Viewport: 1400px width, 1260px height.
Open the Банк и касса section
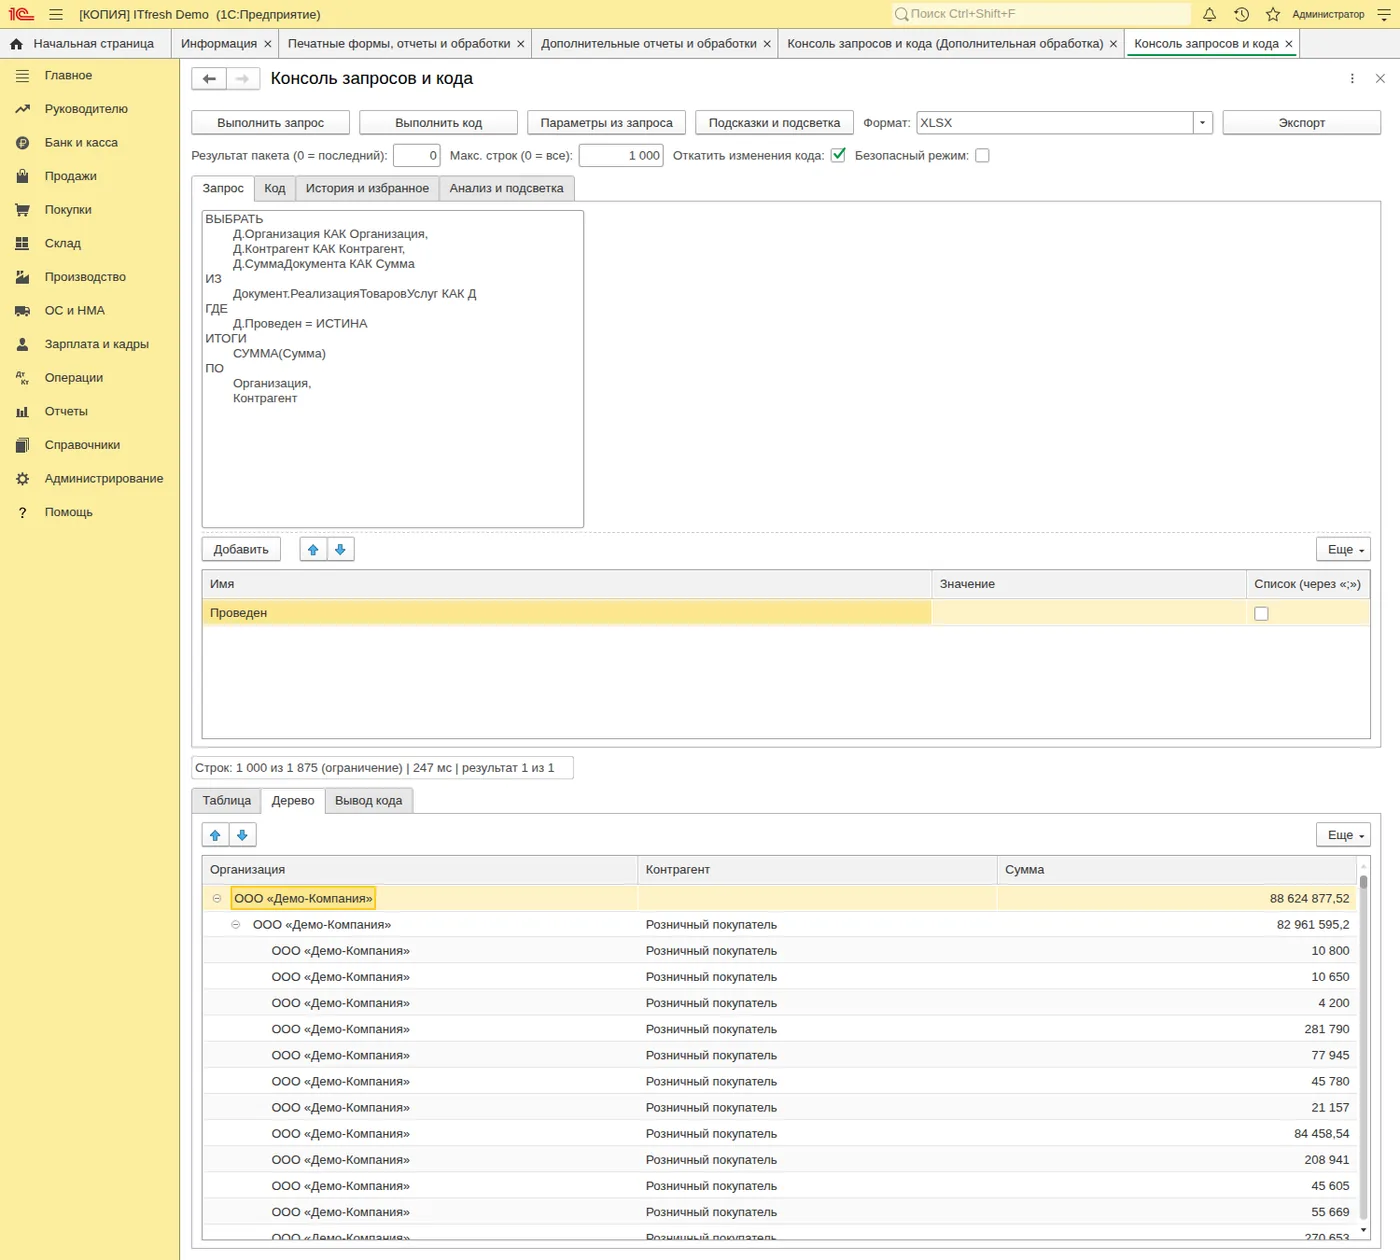point(81,143)
